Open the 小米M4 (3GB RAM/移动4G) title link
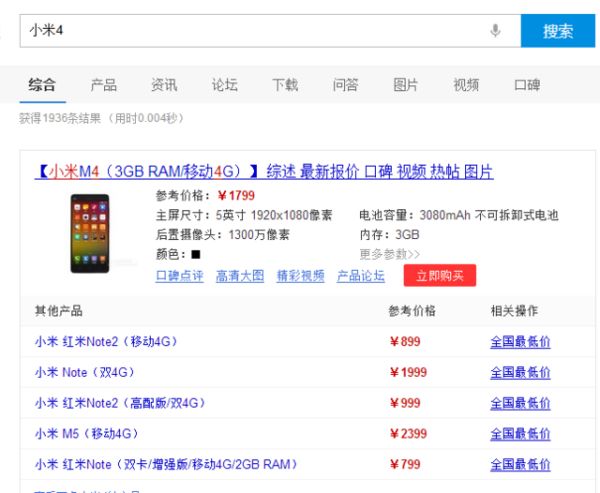 (146, 171)
